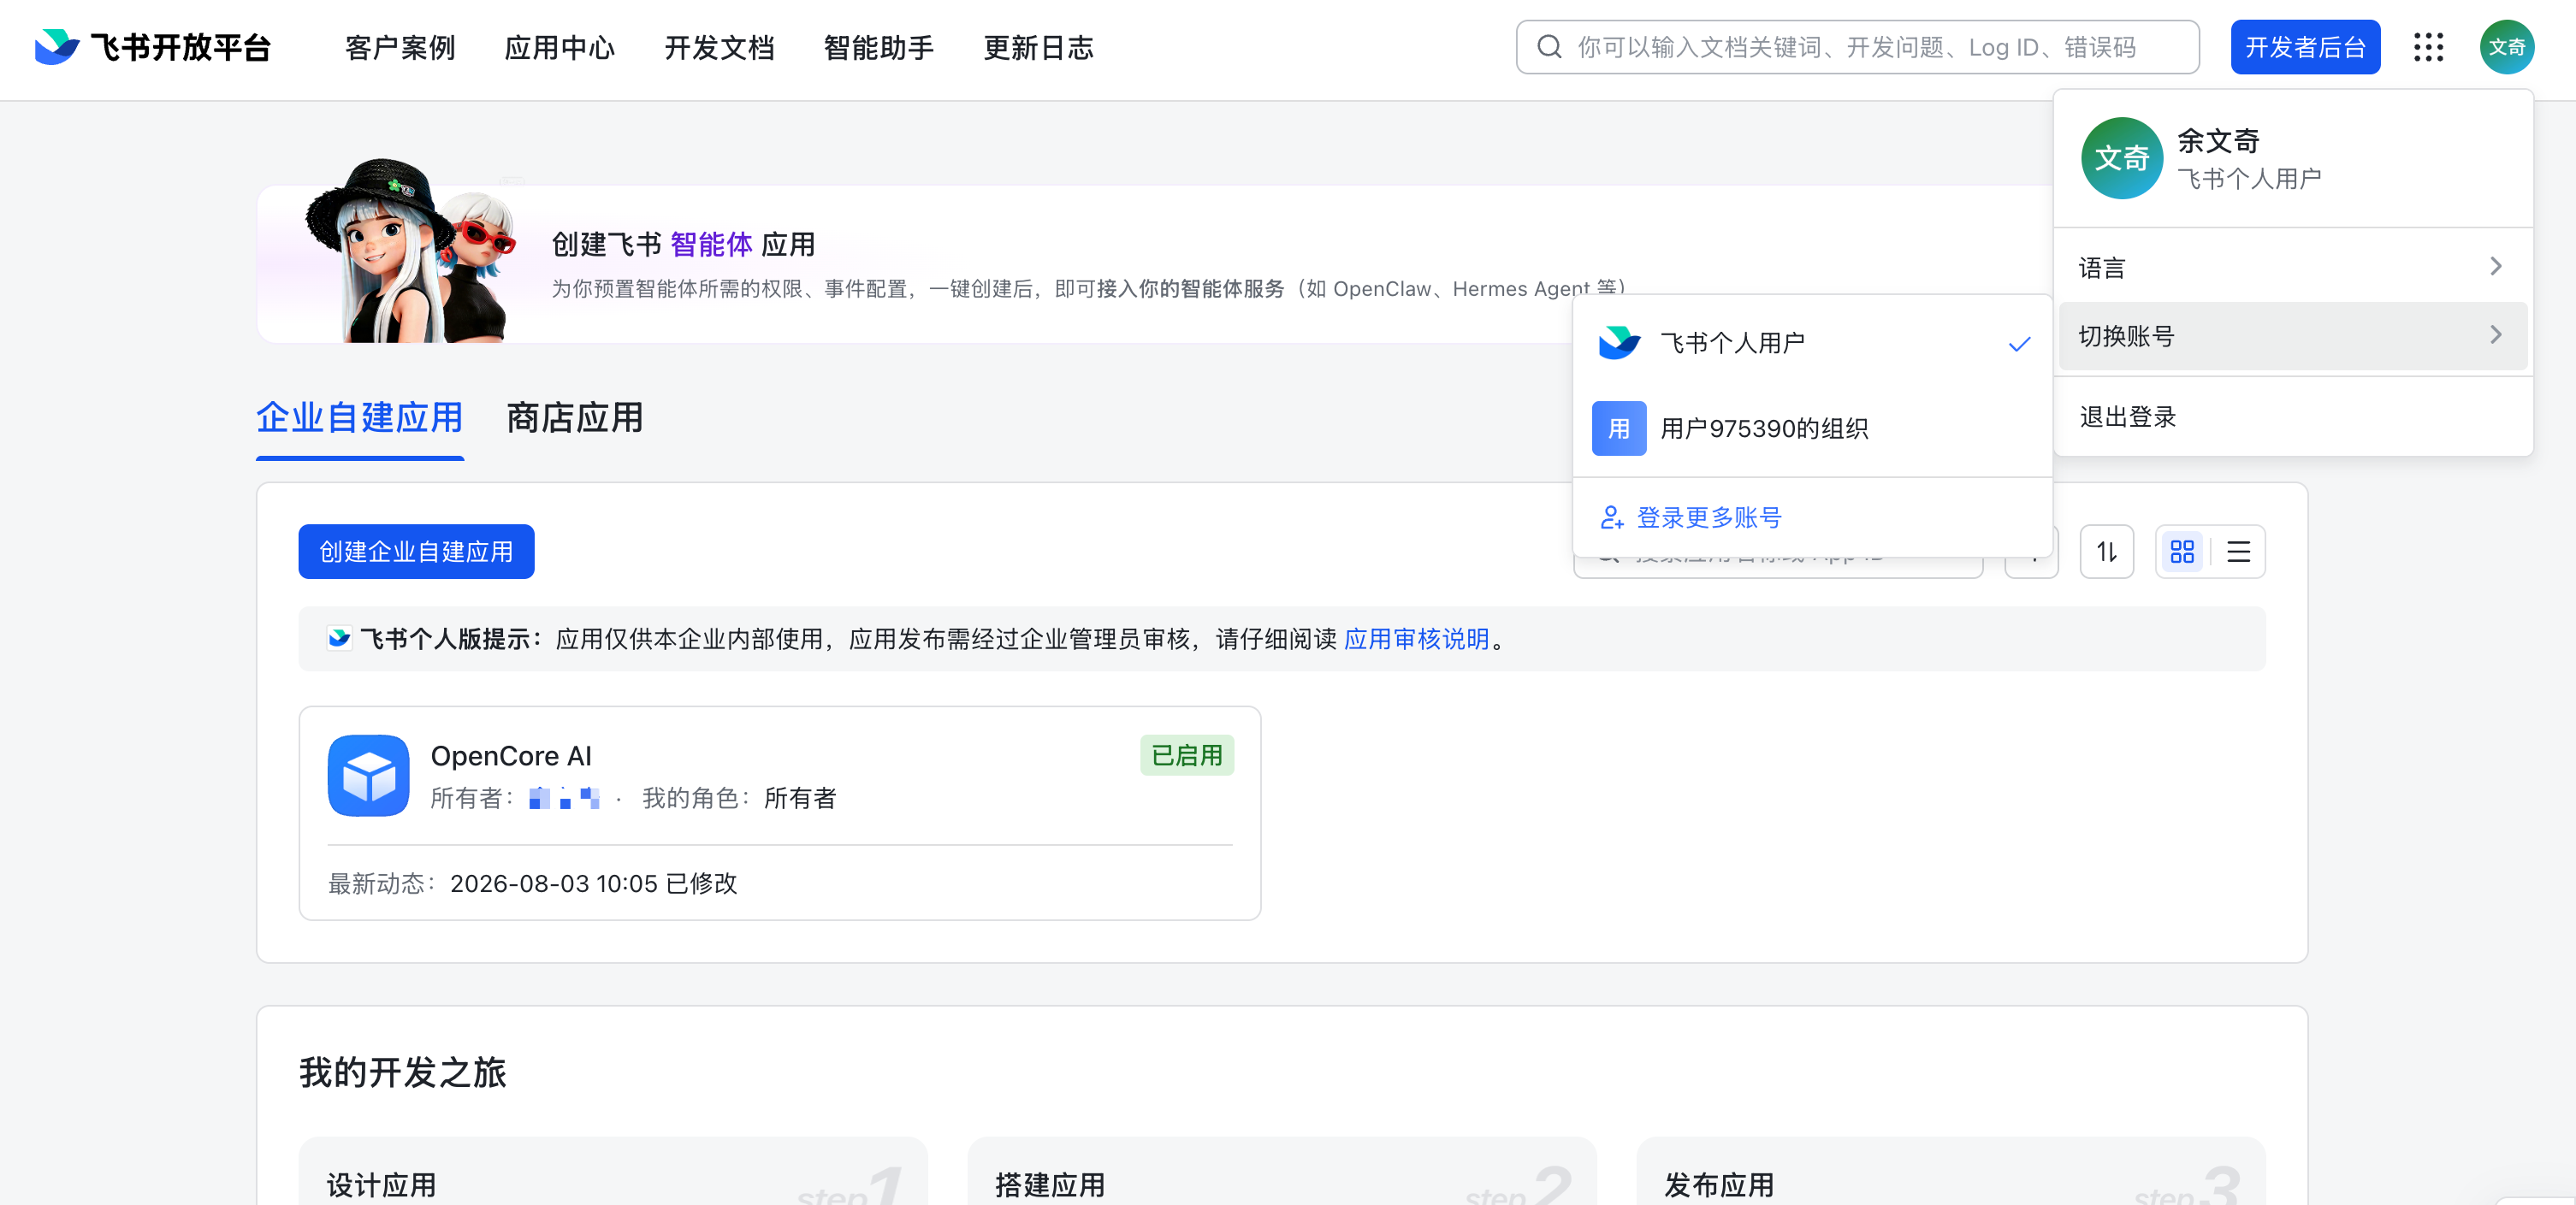Select the 语言 menu entry
Screen dimensions: 2576x1205
point(2292,267)
